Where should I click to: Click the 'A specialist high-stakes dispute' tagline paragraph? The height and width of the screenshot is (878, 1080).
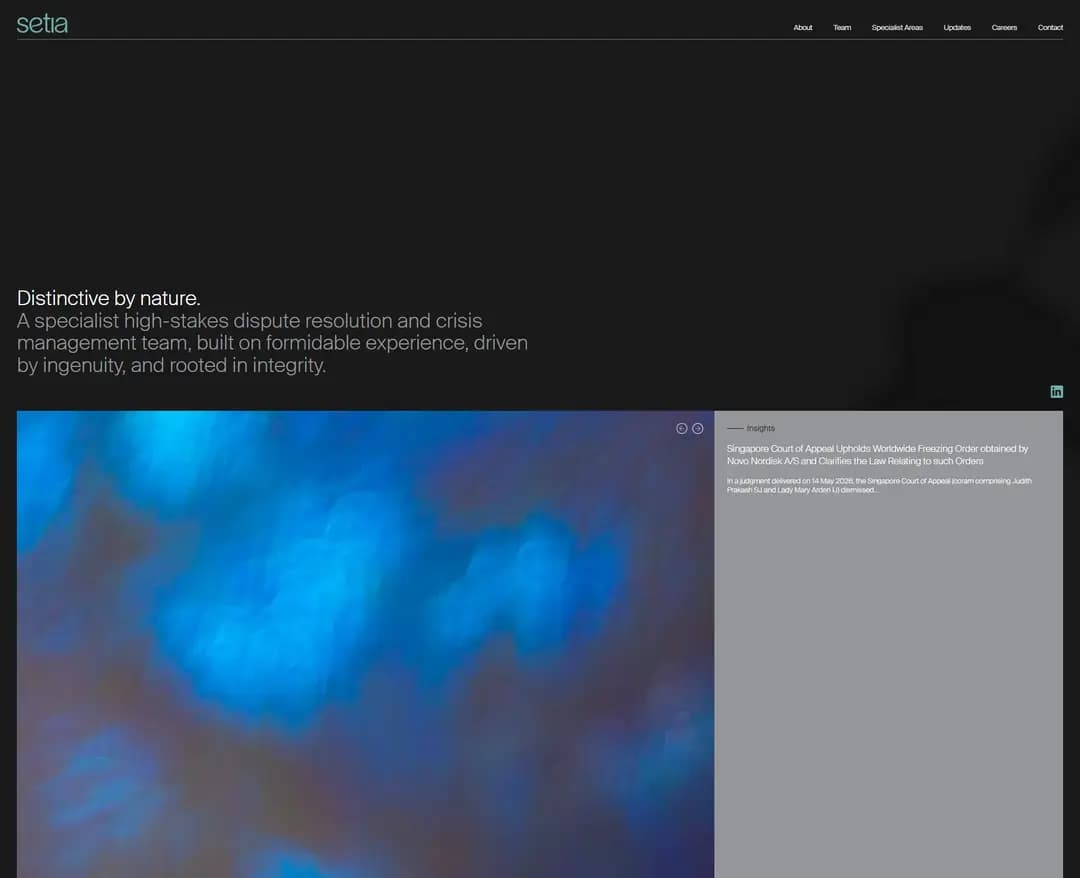coord(272,343)
